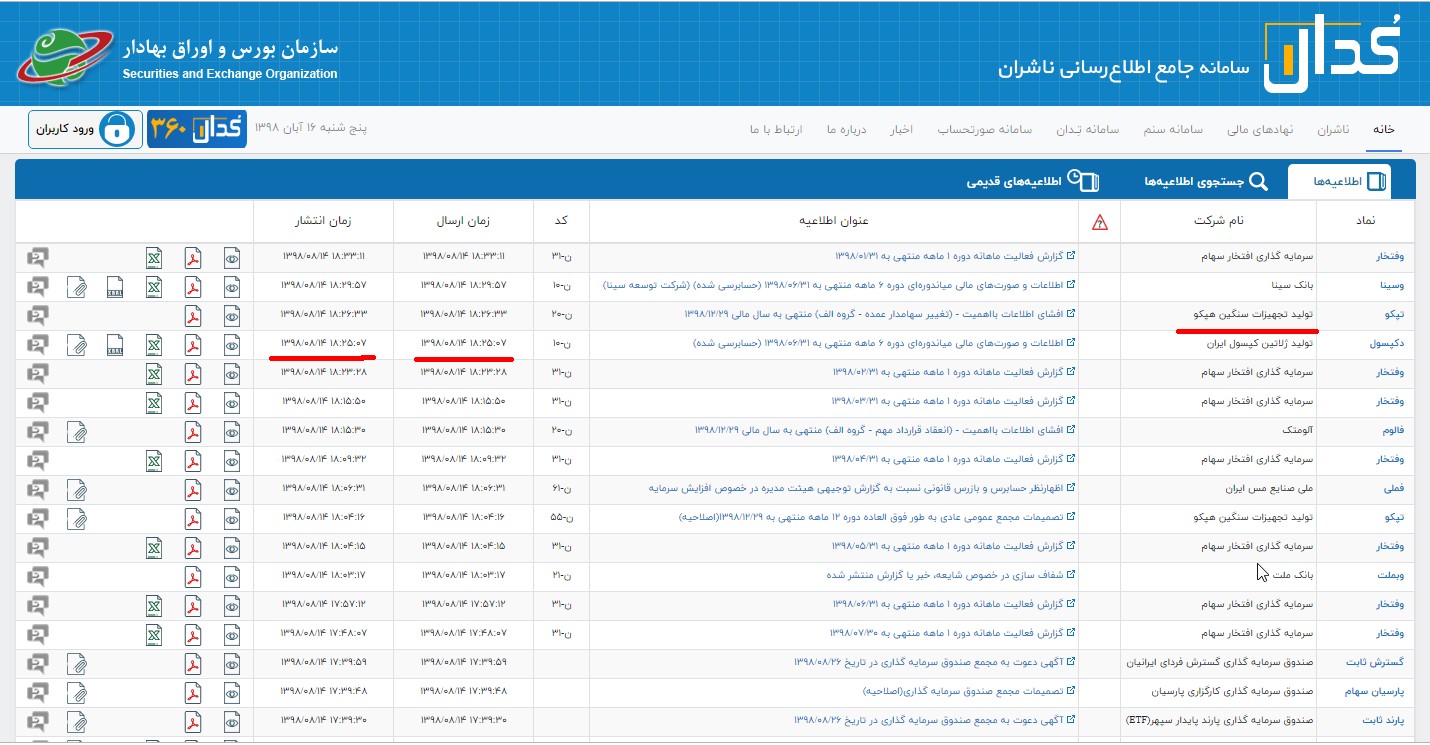Open attachments paperclip in پارسیان سهام row
This screenshot has height=745, width=1430.
click(77, 693)
